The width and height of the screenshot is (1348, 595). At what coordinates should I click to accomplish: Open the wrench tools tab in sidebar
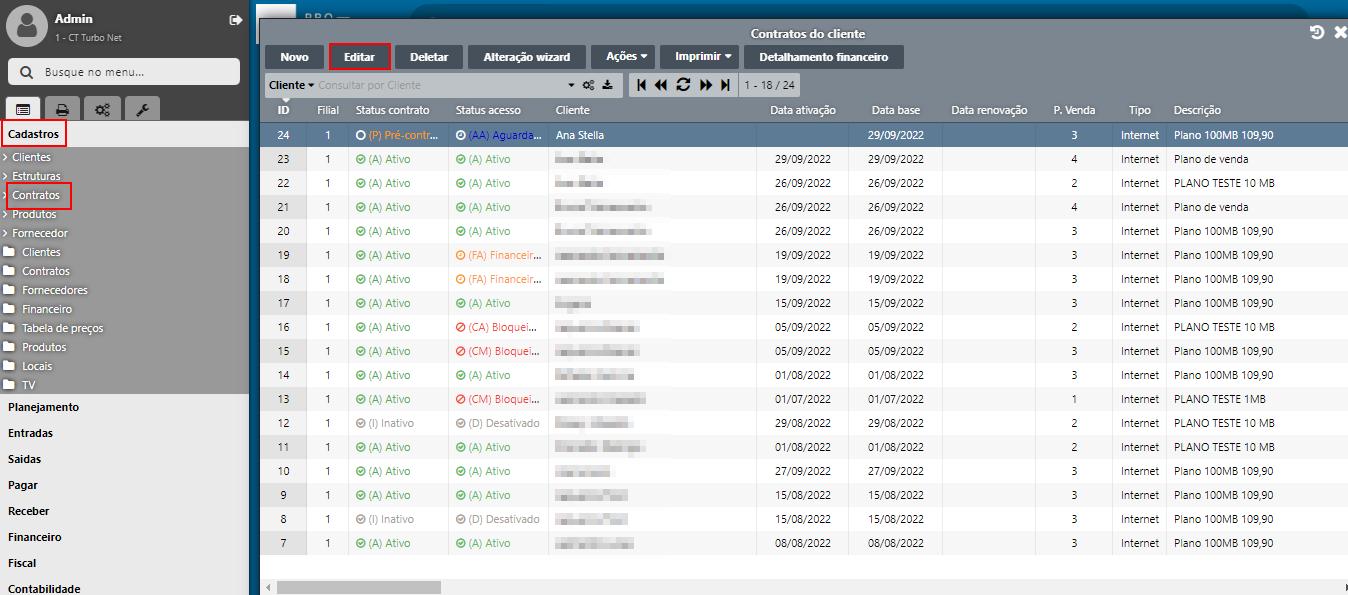[x=141, y=109]
